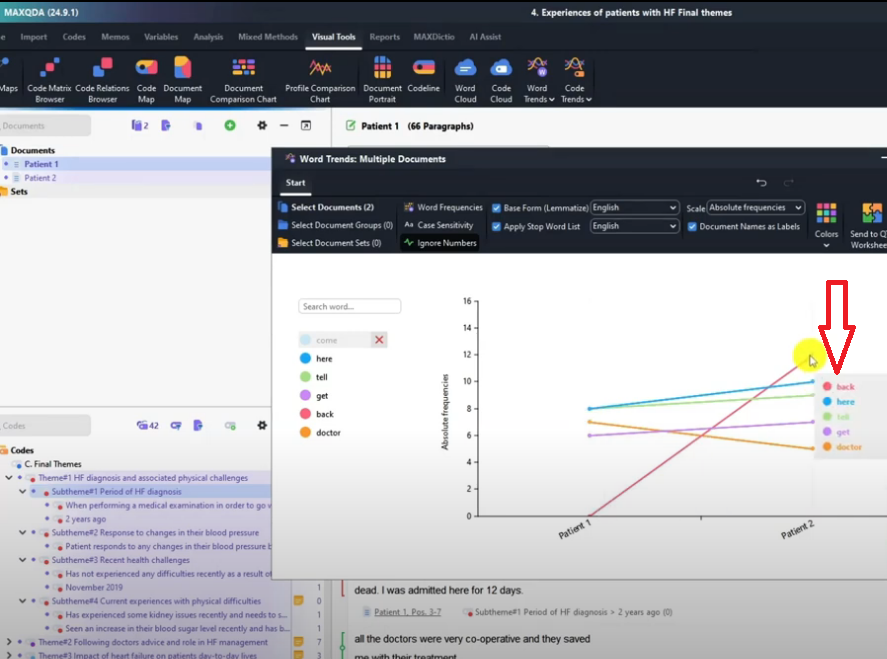Open the Colors palette in Word Trends
The image size is (887, 659).
(826, 225)
